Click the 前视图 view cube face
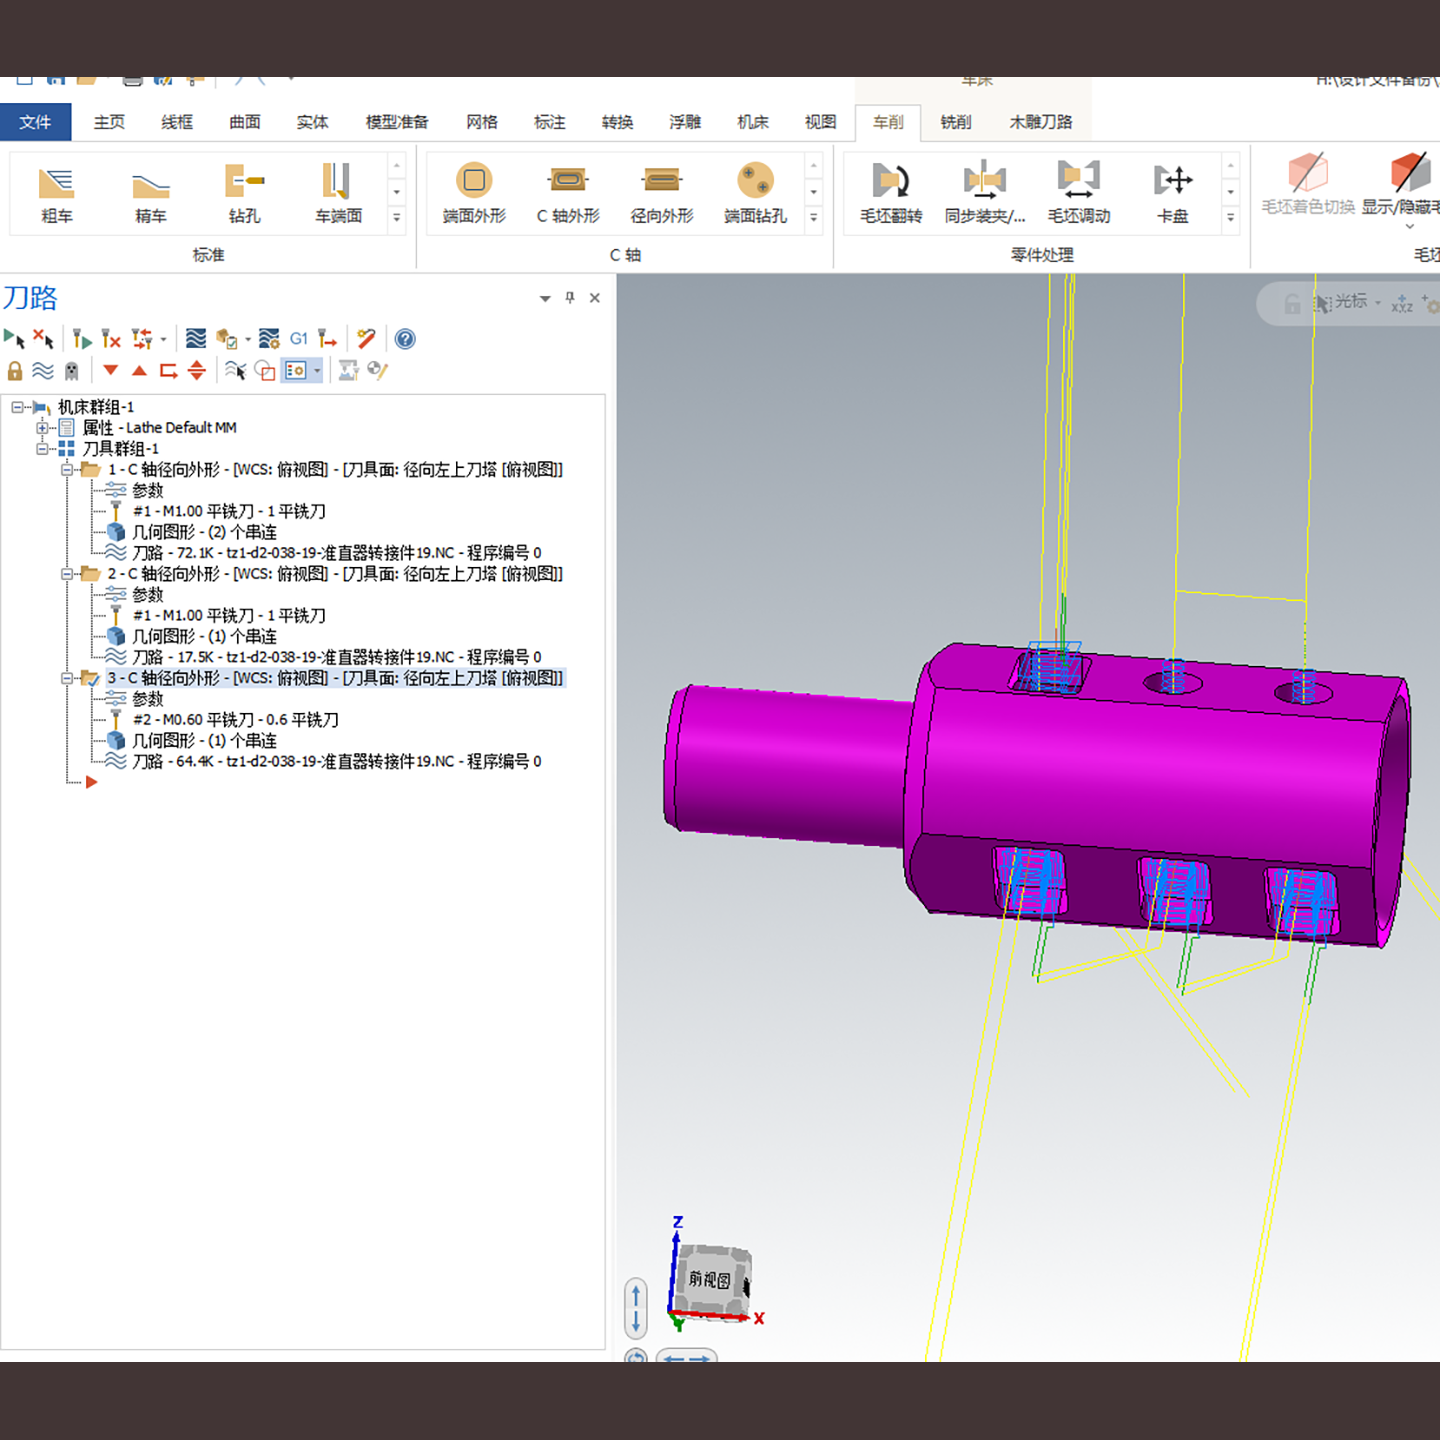This screenshot has height=1440, width=1440. [x=710, y=1280]
